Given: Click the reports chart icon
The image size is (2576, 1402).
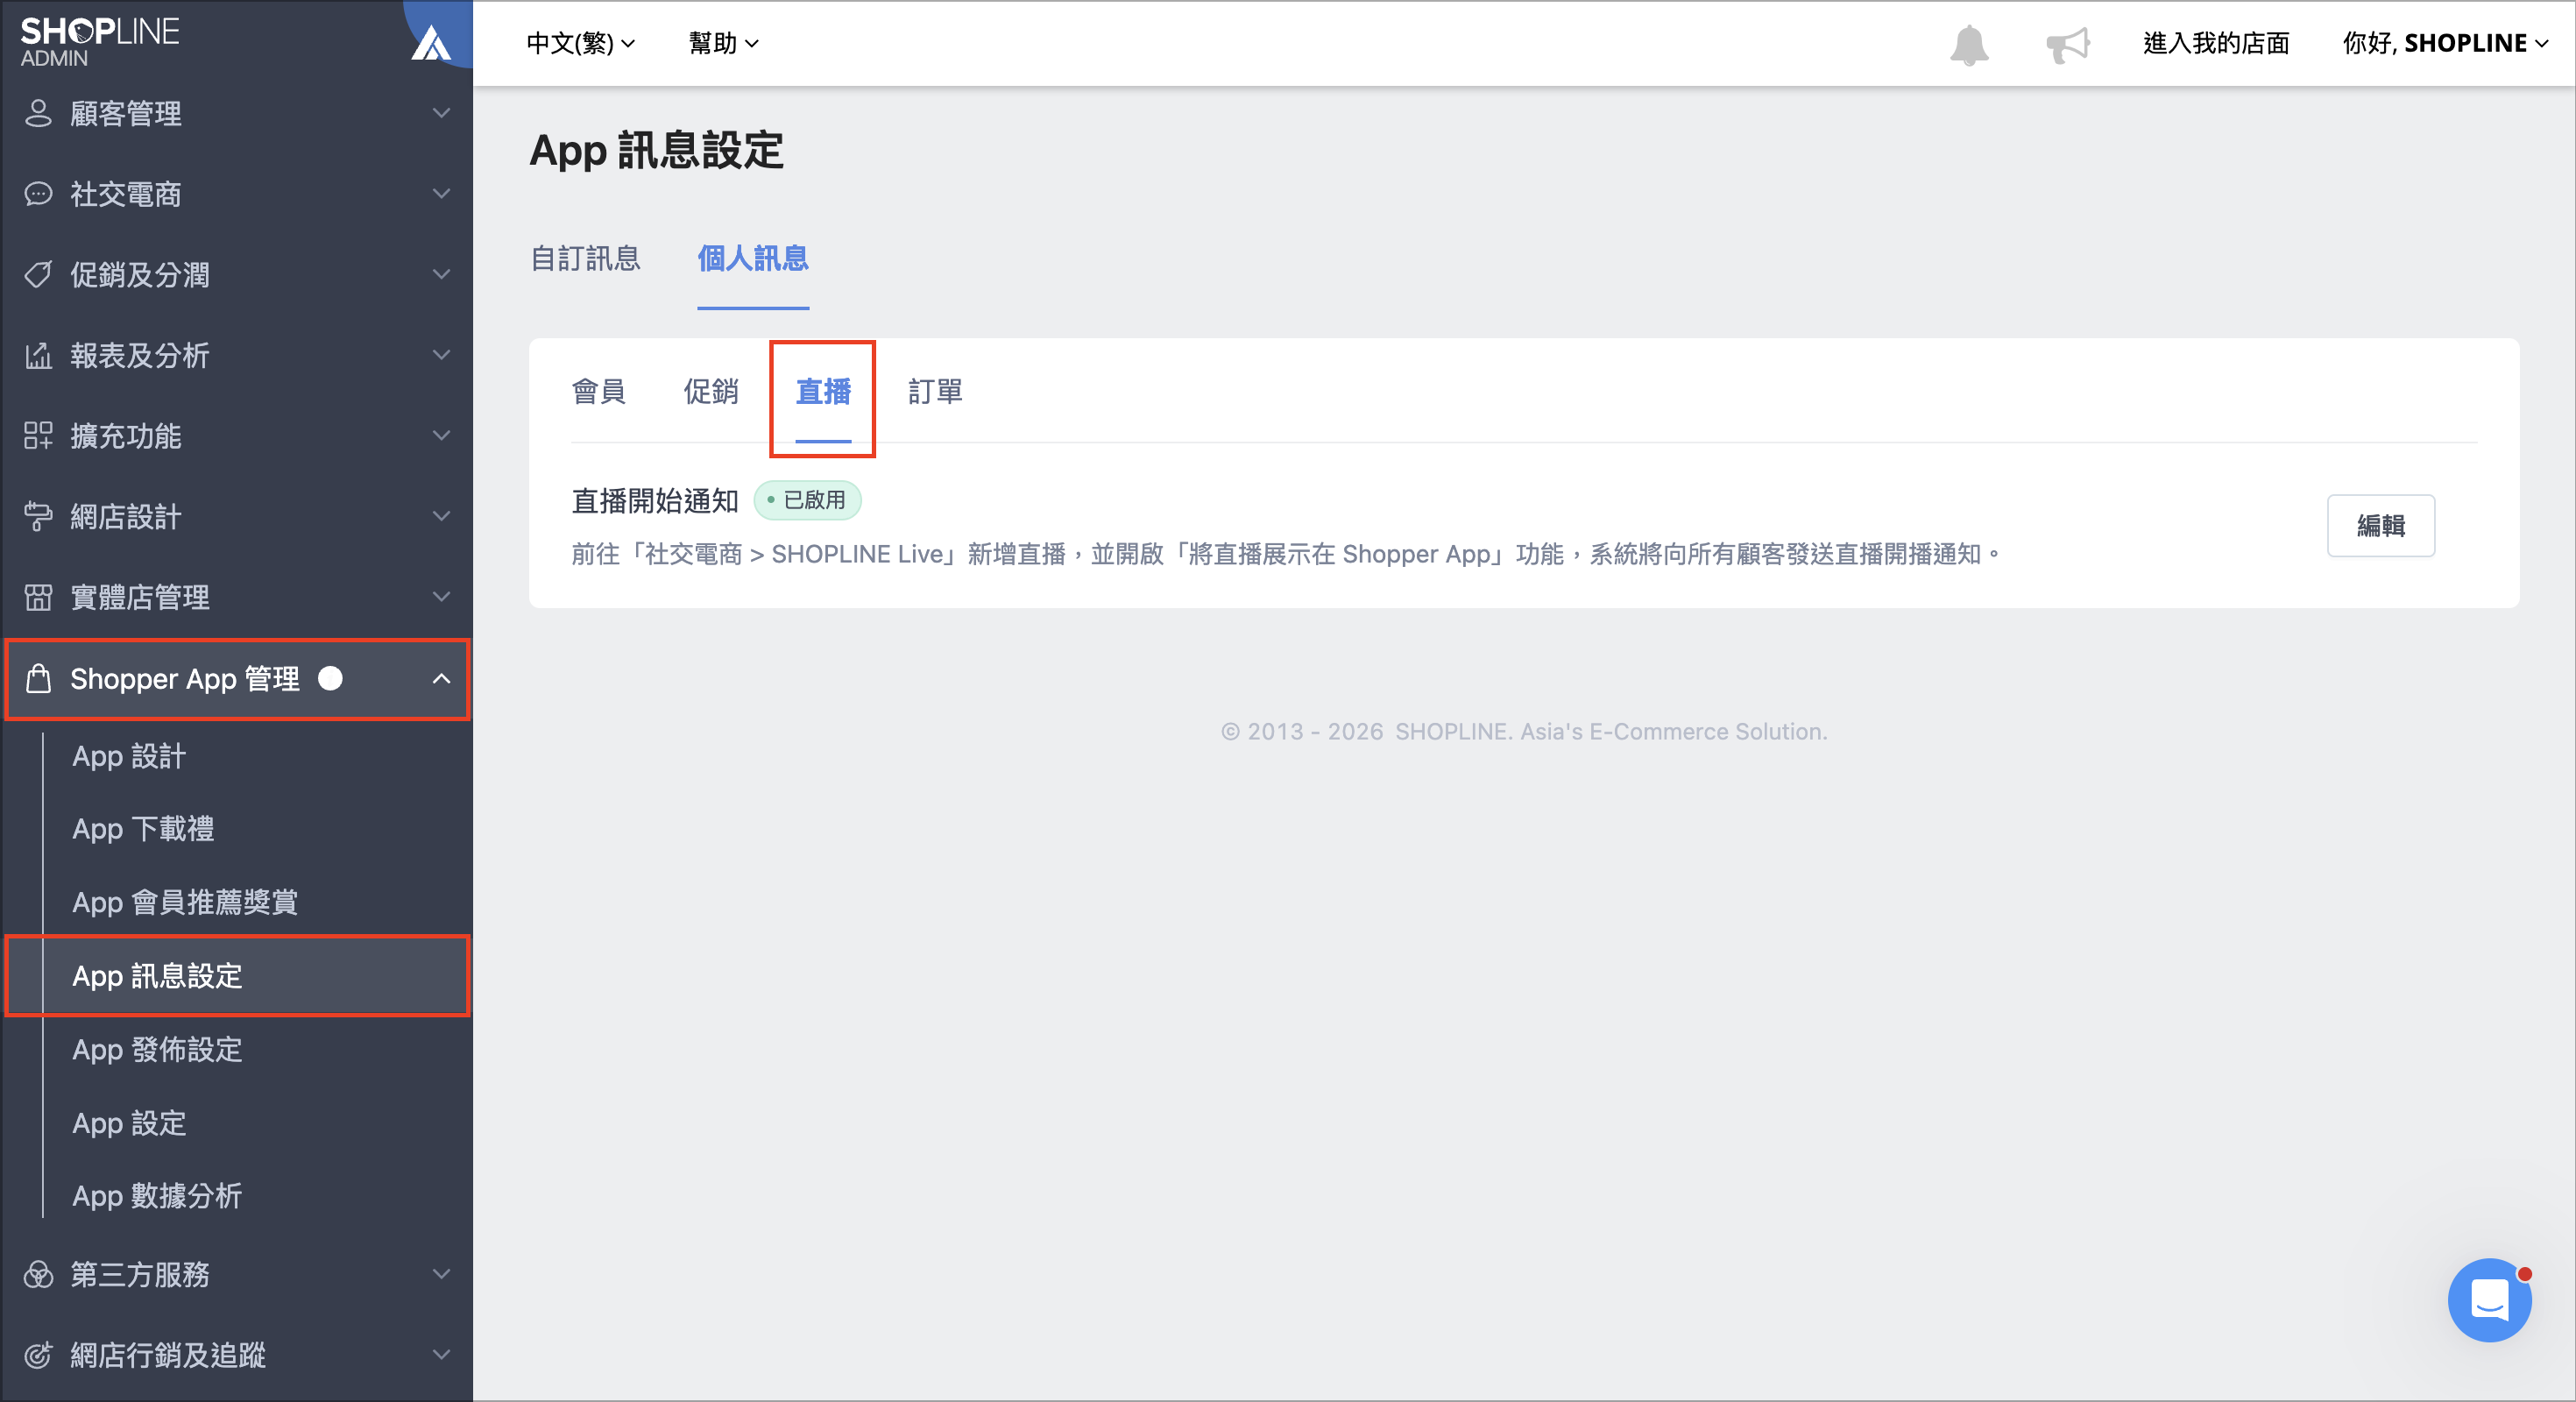Looking at the screenshot, I should click(38, 355).
